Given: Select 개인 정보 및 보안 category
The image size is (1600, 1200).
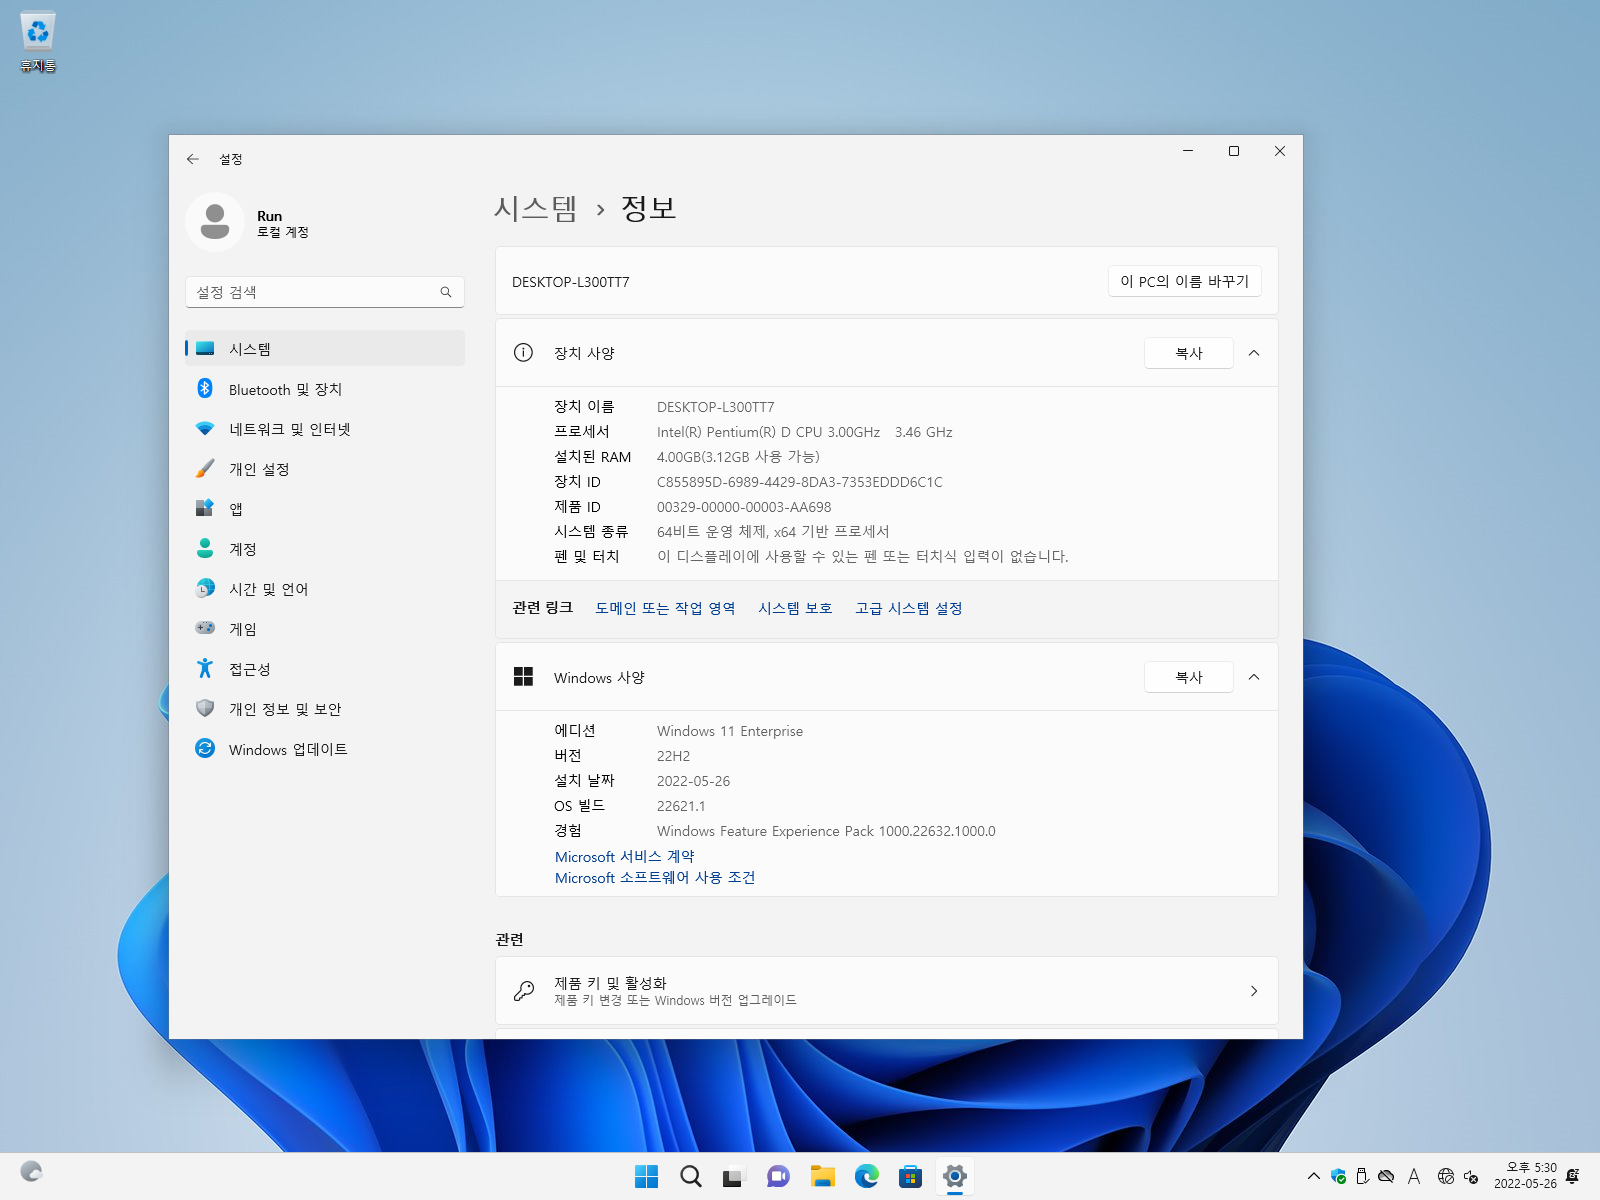Looking at the screenshot, I should click(325, 709).
